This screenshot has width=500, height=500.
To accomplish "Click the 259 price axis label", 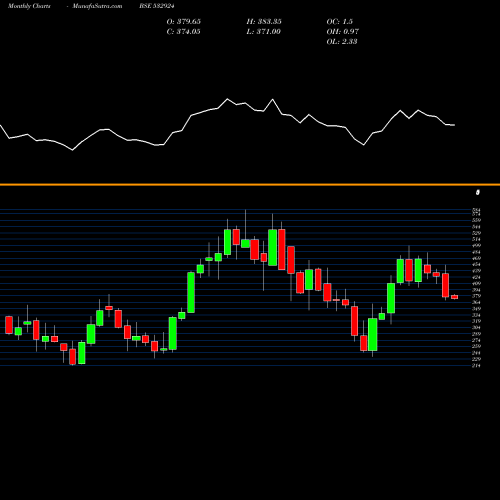I will point(476,347).
